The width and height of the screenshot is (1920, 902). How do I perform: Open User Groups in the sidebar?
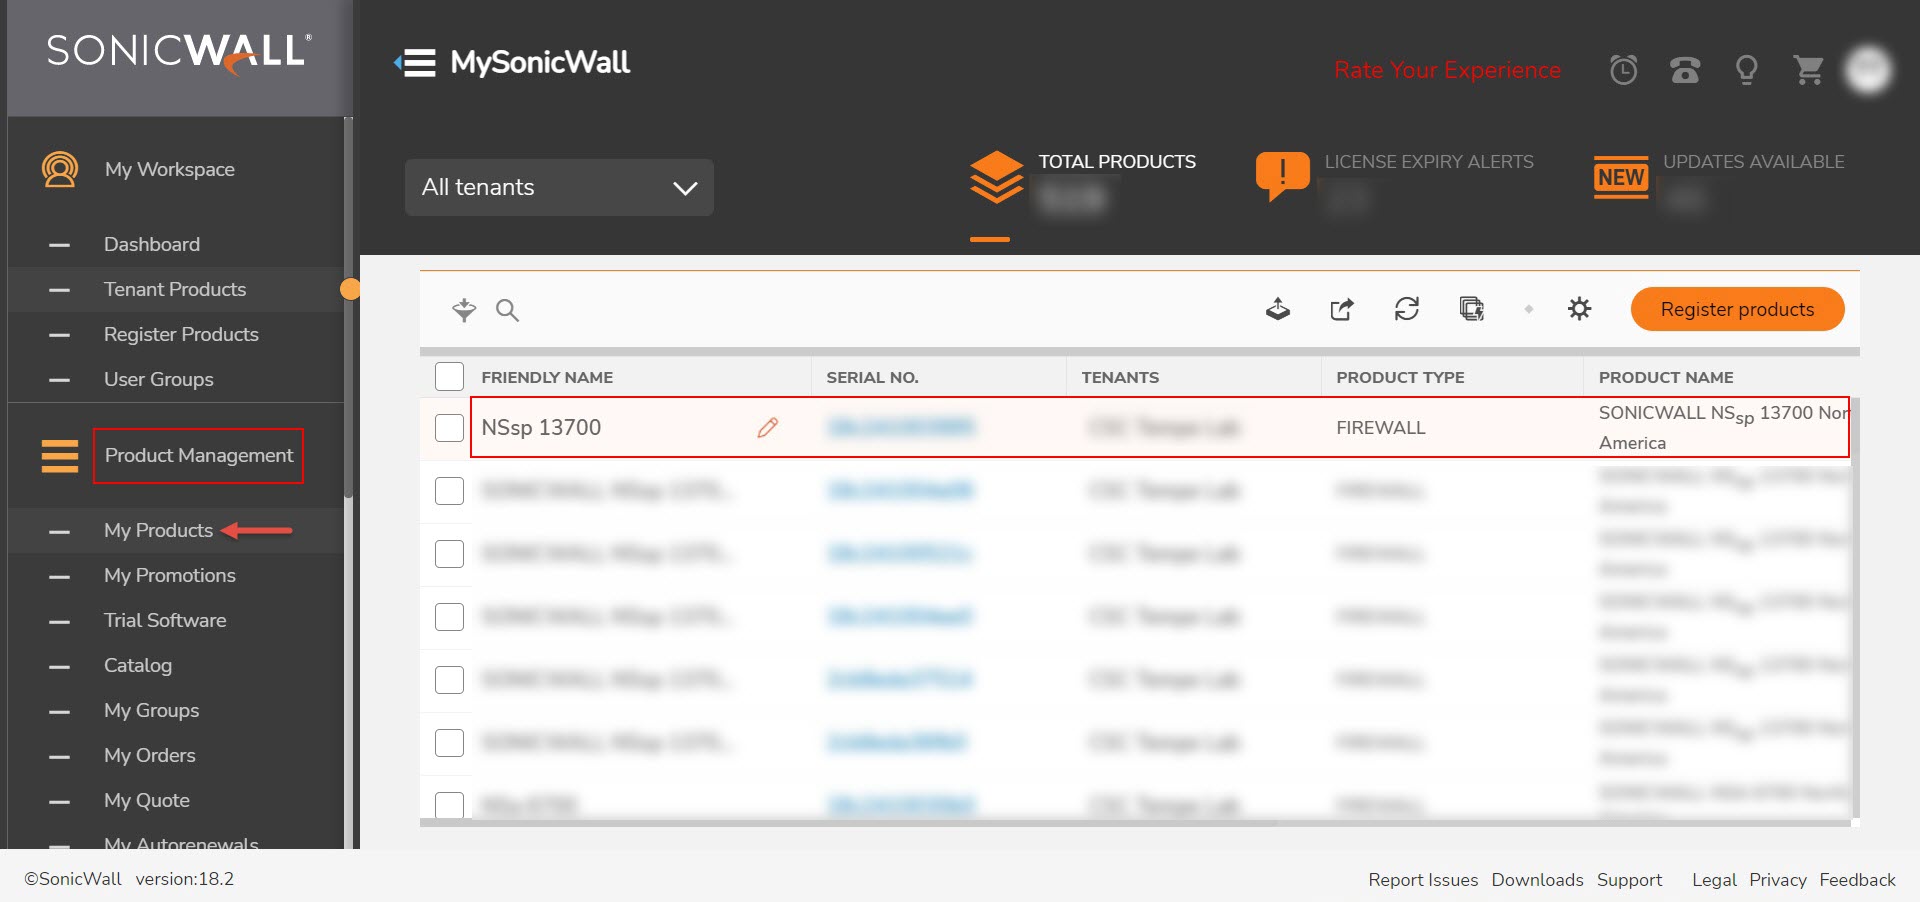pyautogui.click(x=159, y=379)
